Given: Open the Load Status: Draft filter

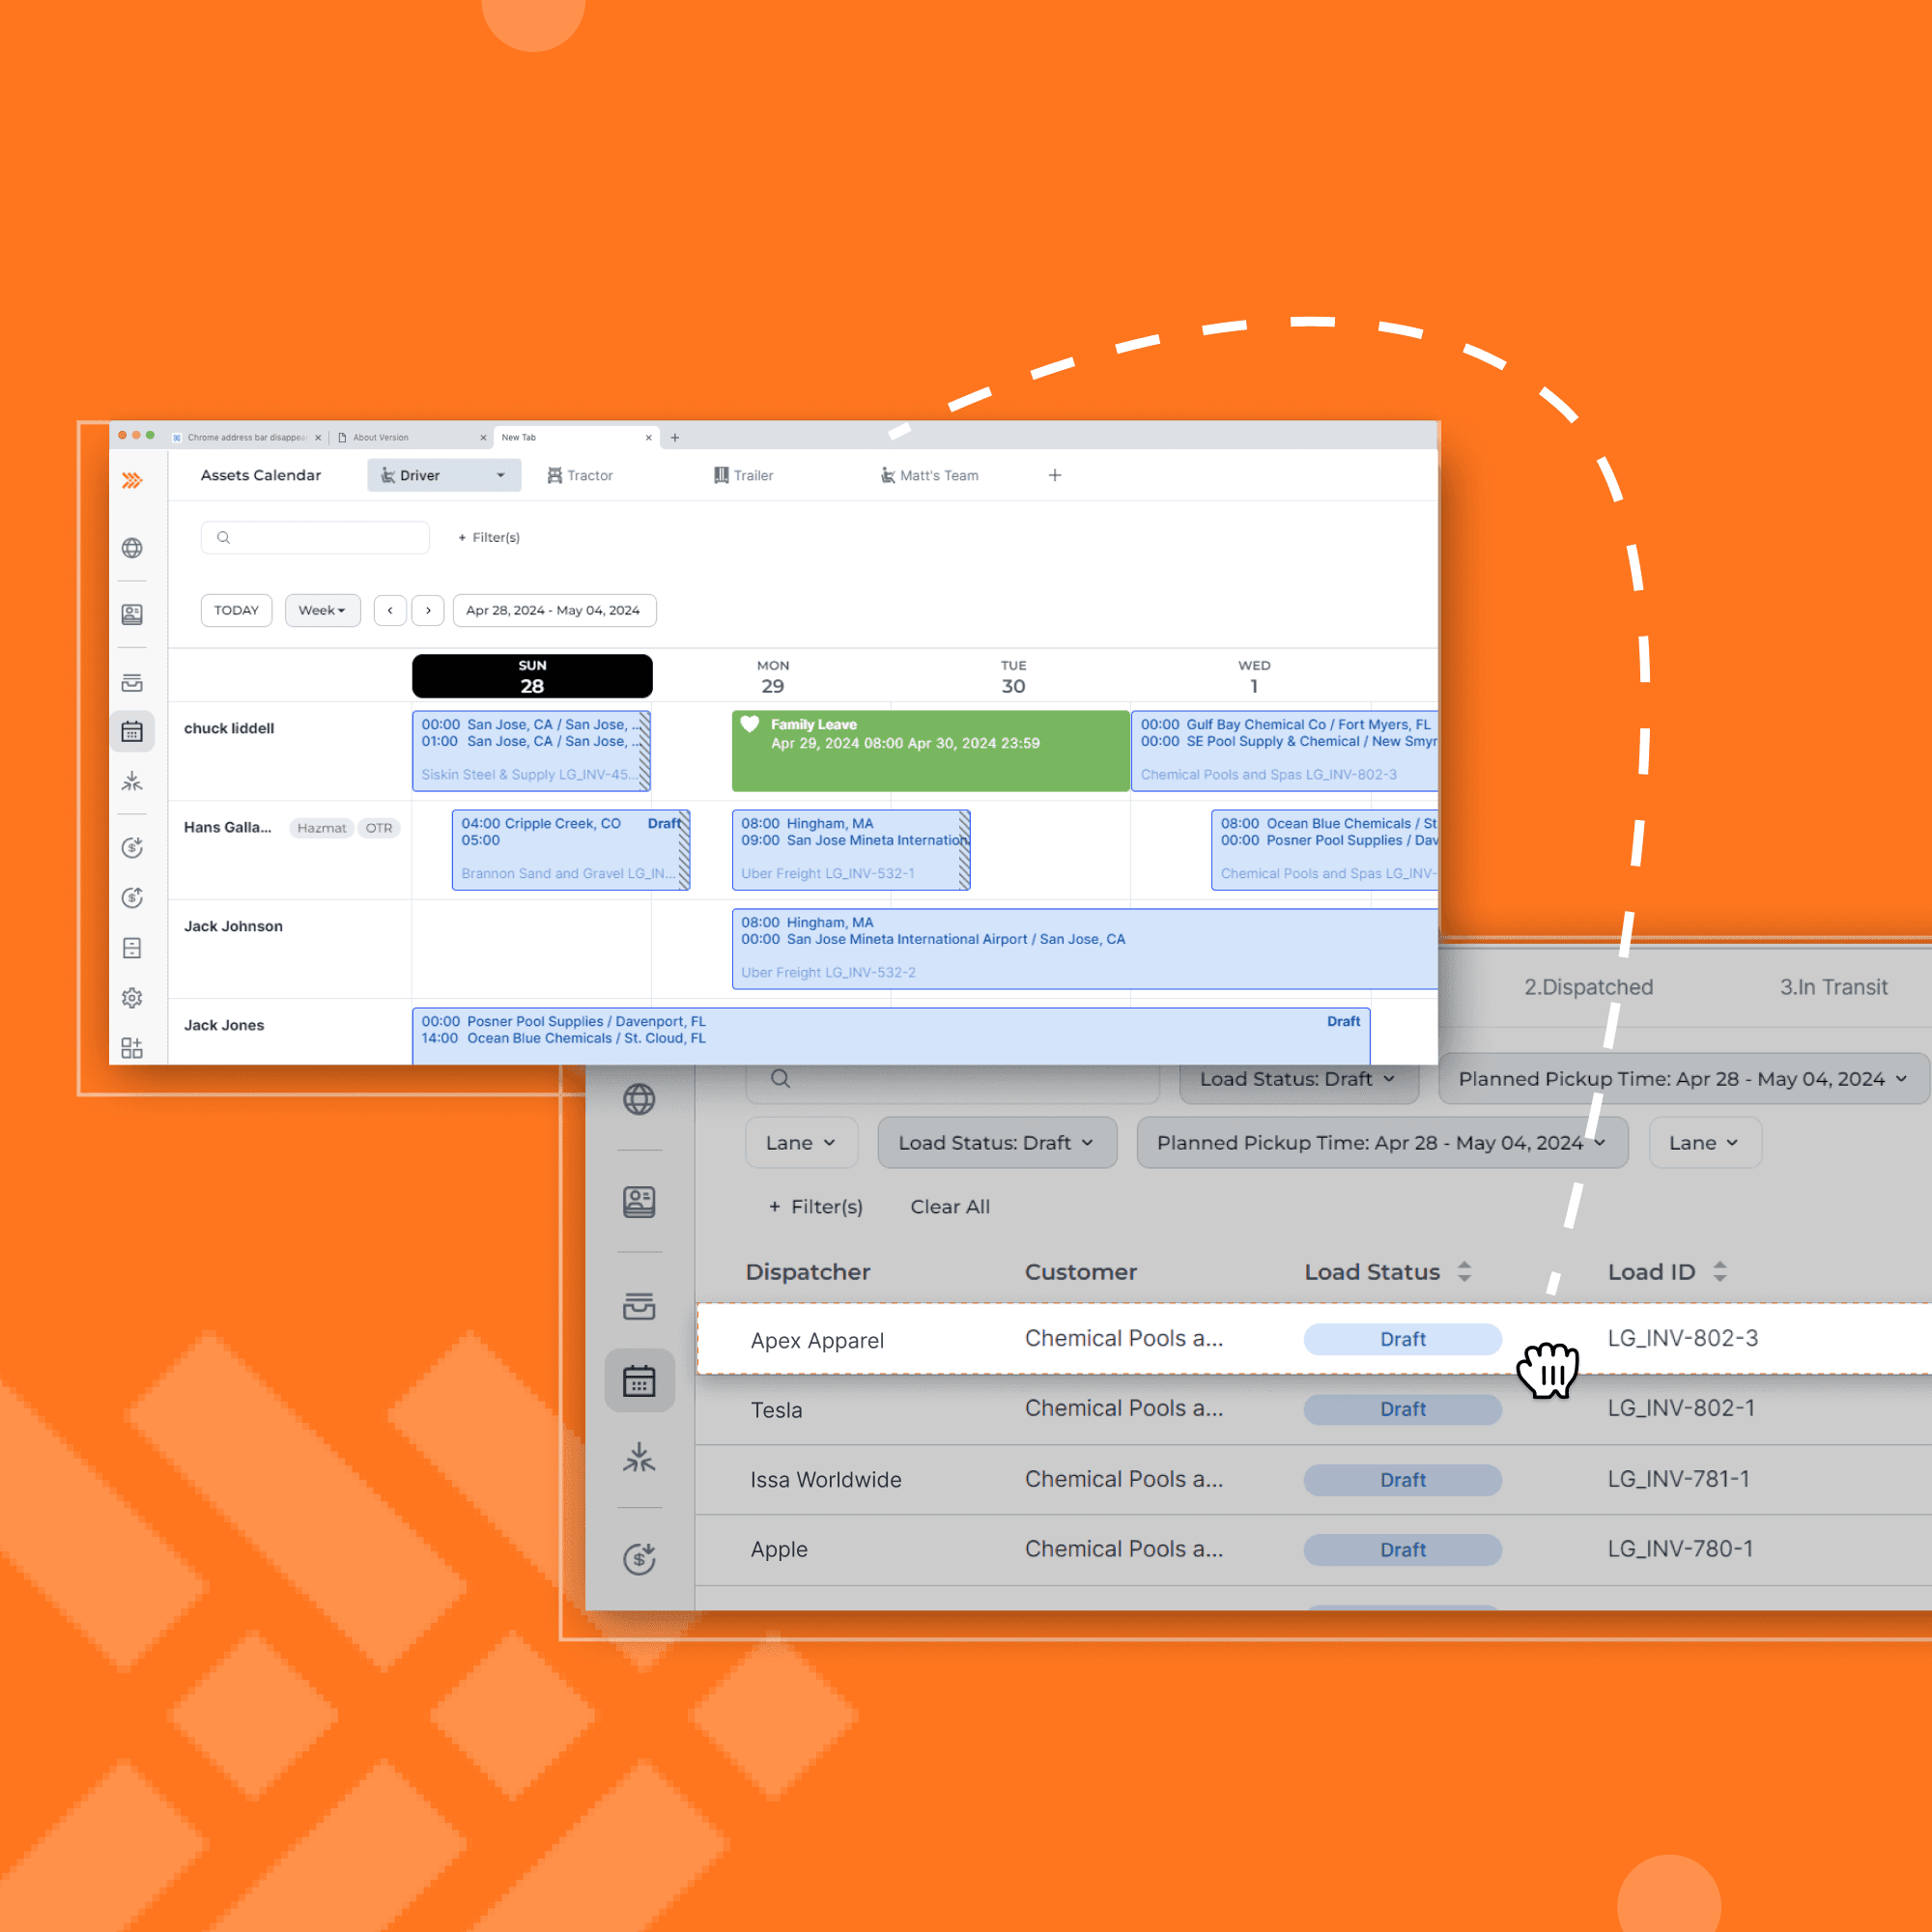Looking at the screenshot, I should click(x=996, y=1142).
